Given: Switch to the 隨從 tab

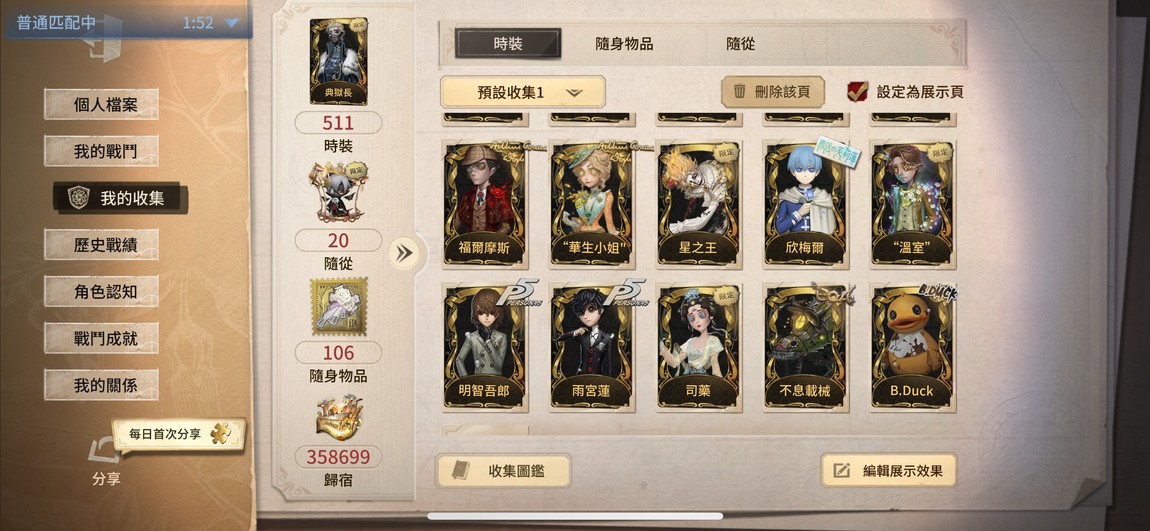Looking at the screenshot, I should pos(740,43).
